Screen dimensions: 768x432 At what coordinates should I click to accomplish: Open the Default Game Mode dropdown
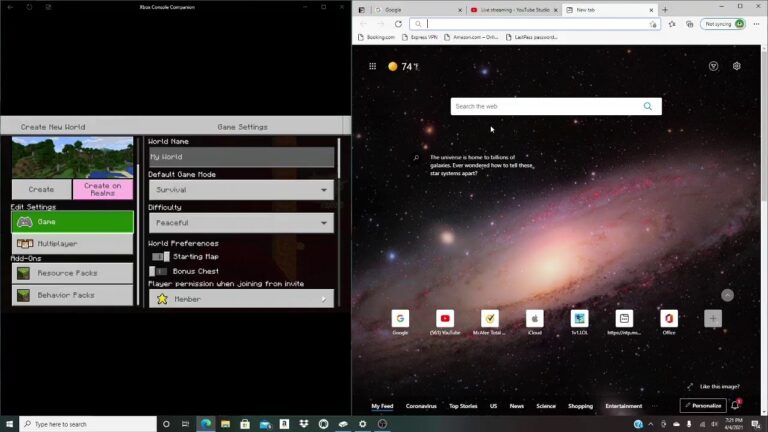[x=241, y=190]
